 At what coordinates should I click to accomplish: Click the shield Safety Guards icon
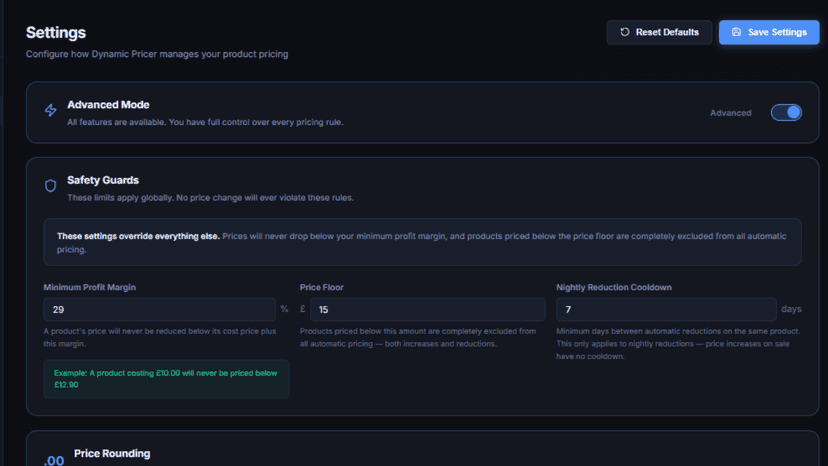coord(51,185)
